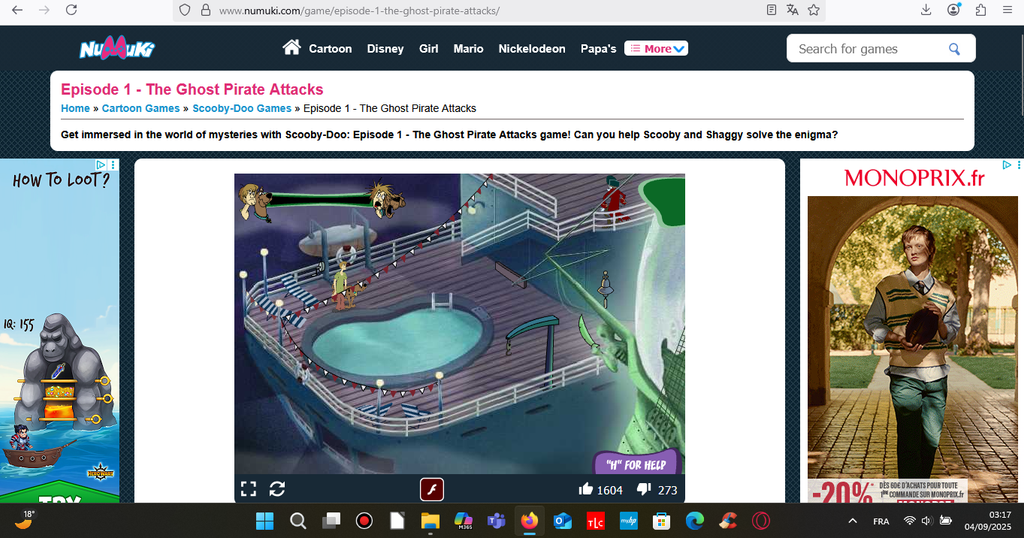The image size is (1024, 538).
Task: Open the Firefox account icon
Action: pos(953,10)
